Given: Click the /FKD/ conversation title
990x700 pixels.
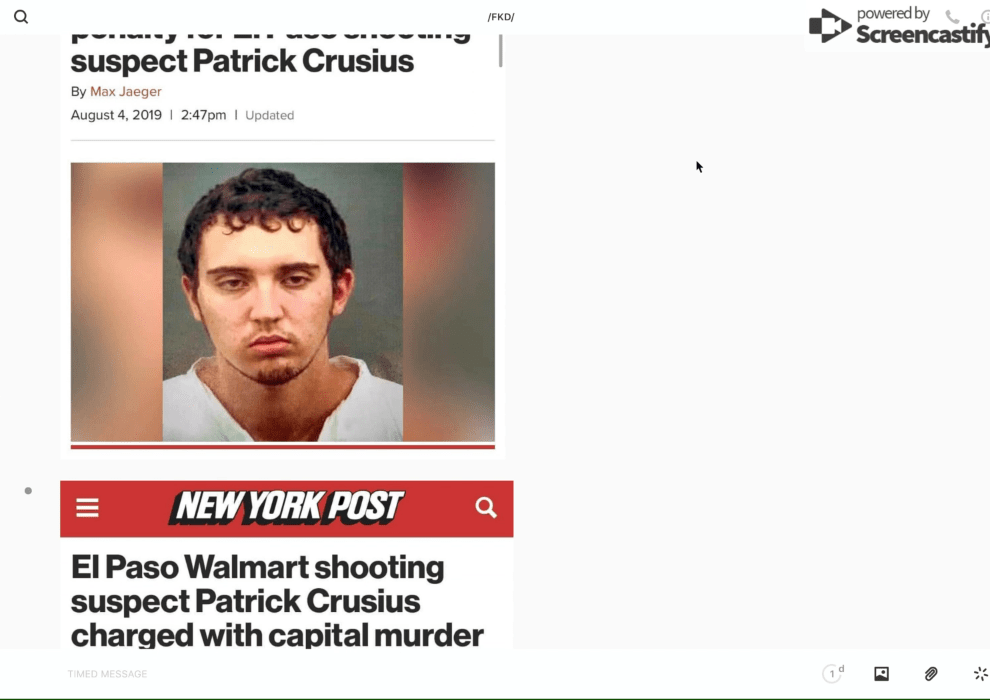Looking at the screenshot, I should tap(501, 17).
